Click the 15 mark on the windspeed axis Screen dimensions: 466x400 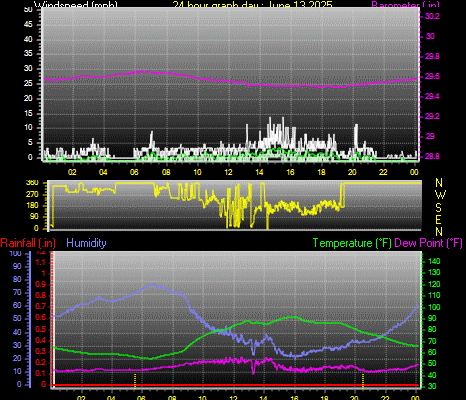tap(28, 113)
